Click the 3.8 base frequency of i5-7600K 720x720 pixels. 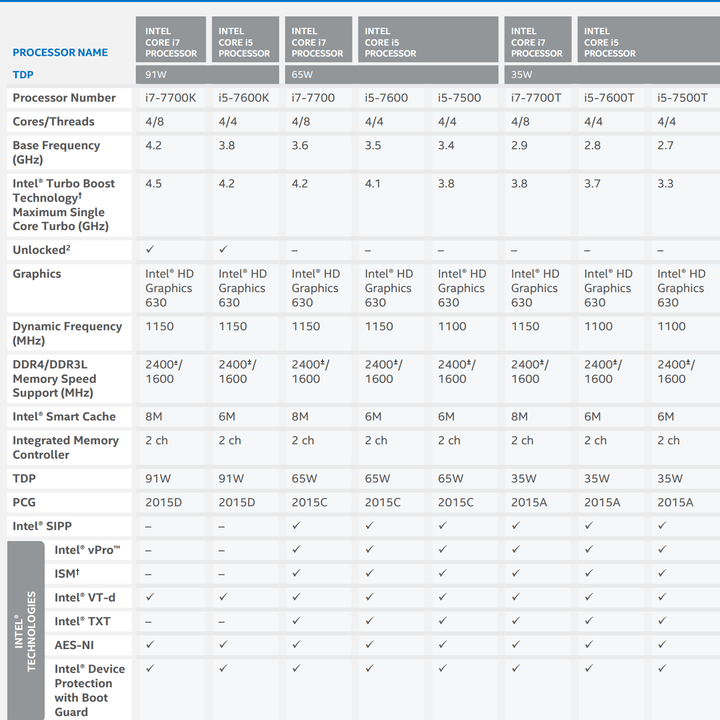coord(227,146)
